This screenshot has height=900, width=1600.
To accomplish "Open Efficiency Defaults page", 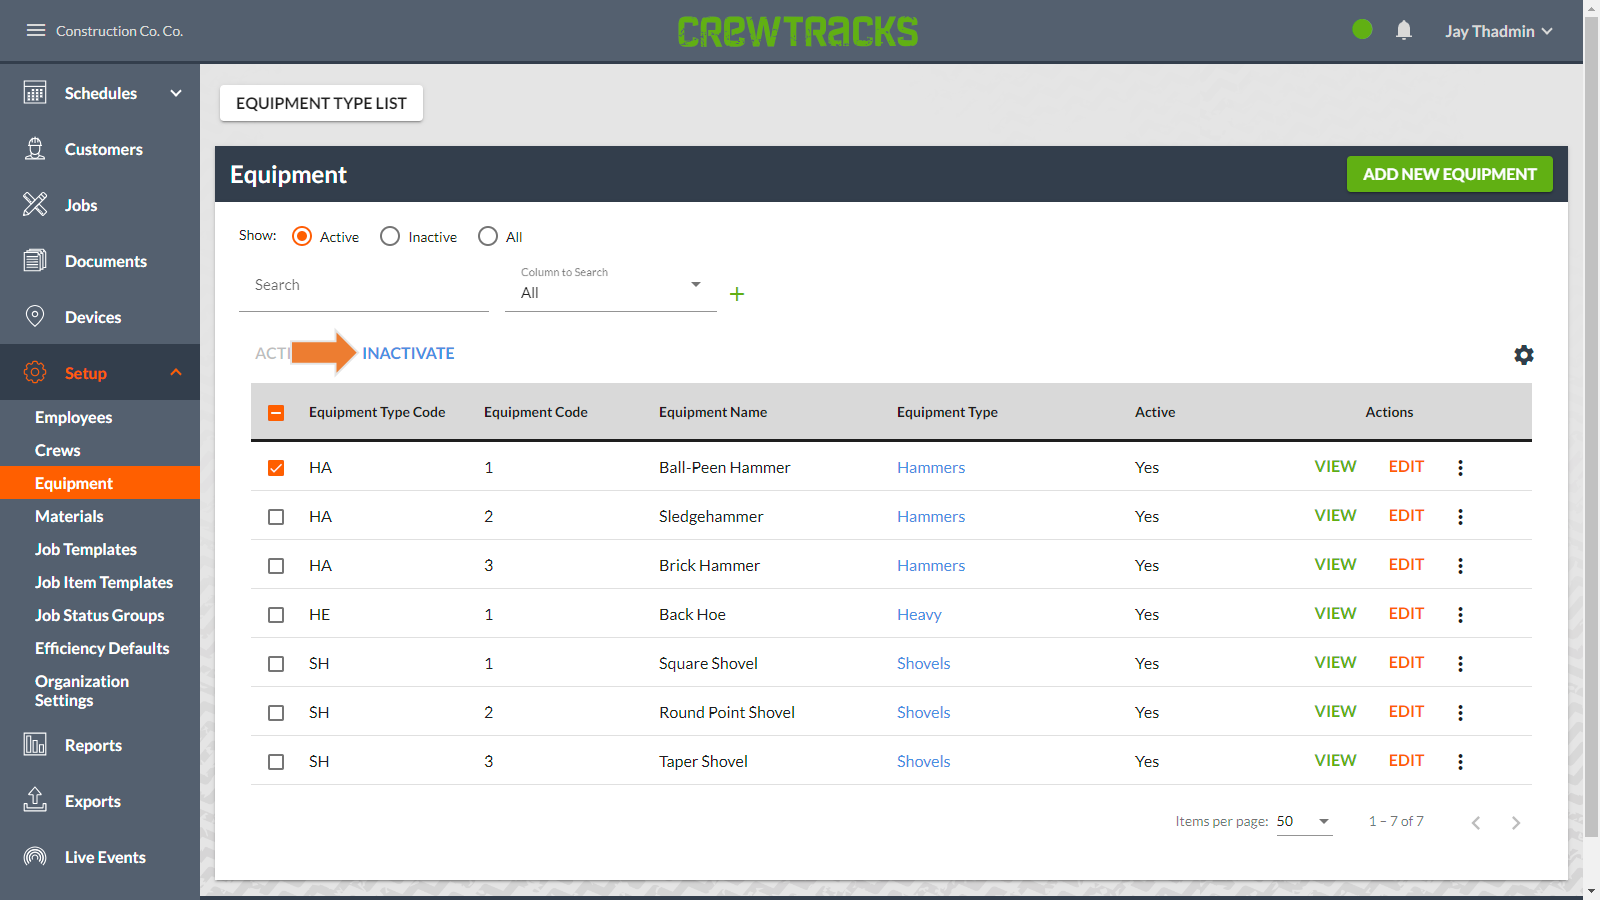I will coord(100,648).
